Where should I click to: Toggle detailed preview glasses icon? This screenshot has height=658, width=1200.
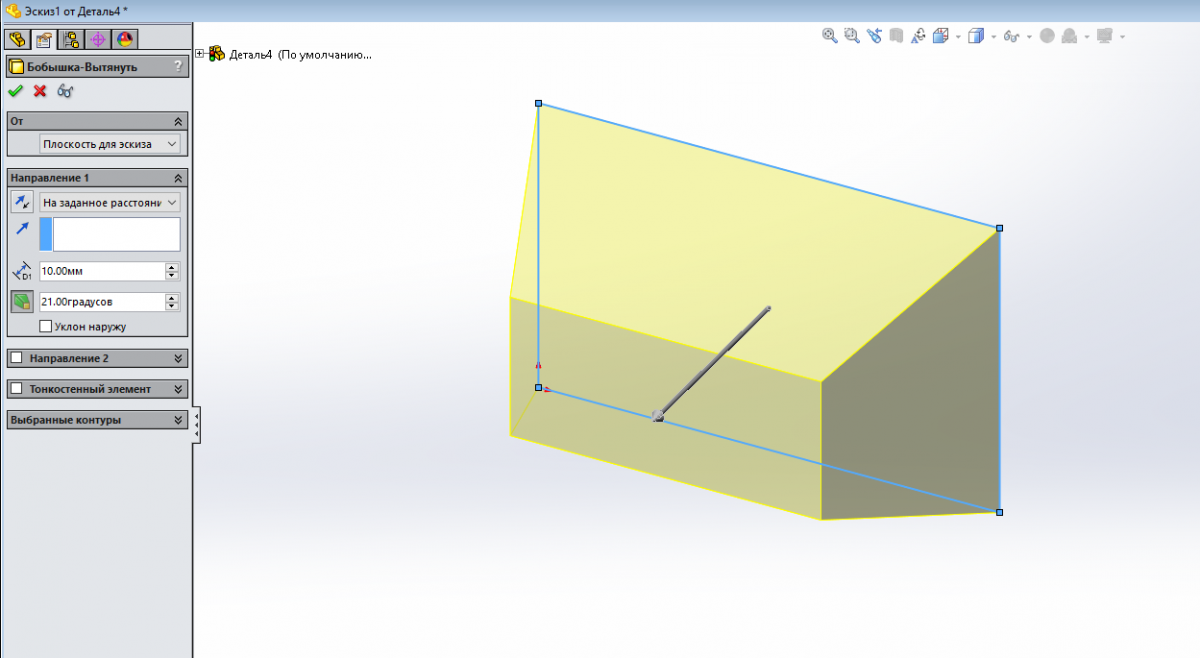pyautogui.click(x=65, y=91)
